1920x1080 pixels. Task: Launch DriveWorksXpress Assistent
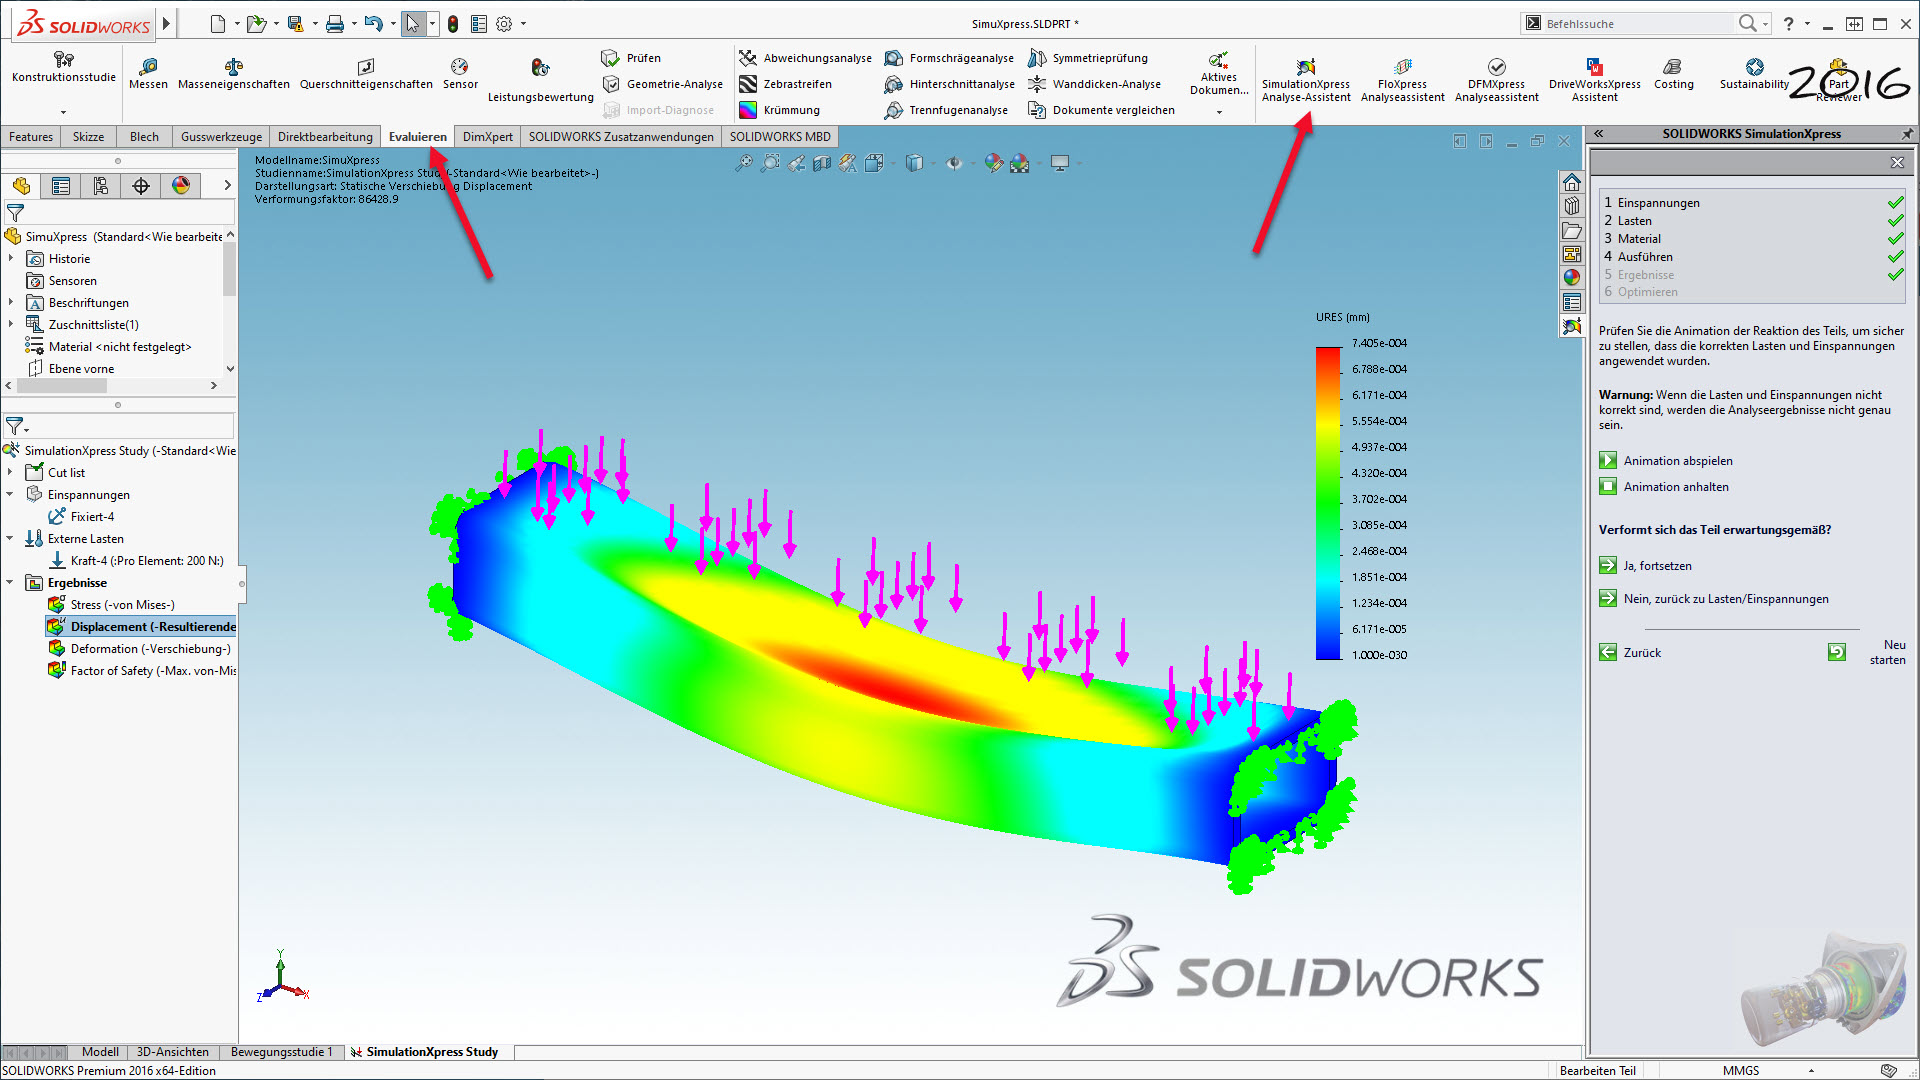1594,80
